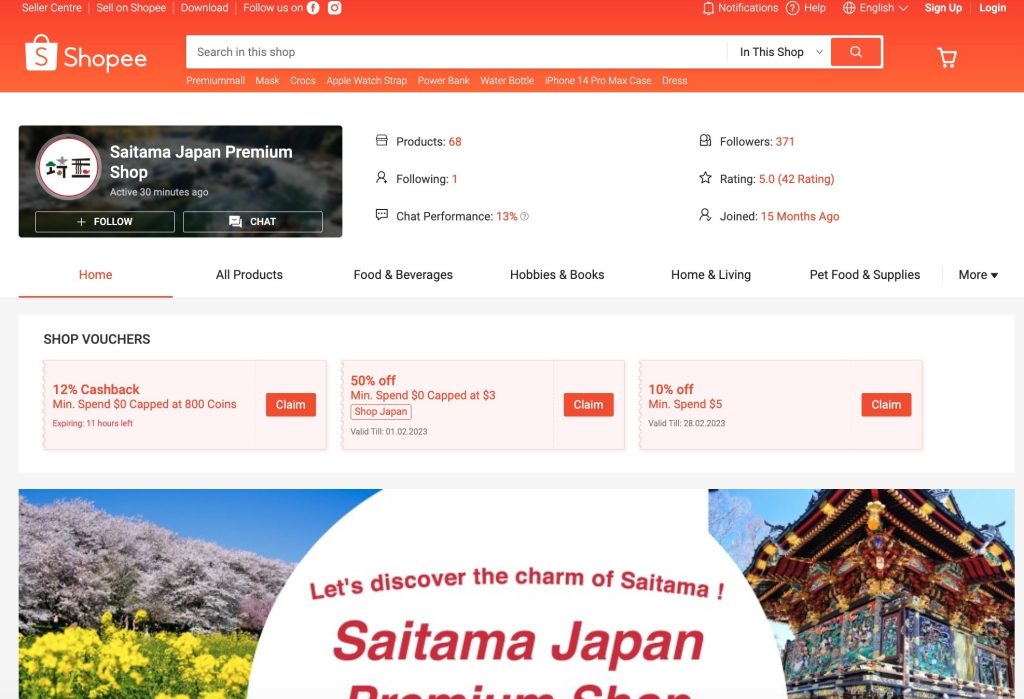Open Shopee's Facebook page icon
1024x699 pixels.
tap(313, 8)
